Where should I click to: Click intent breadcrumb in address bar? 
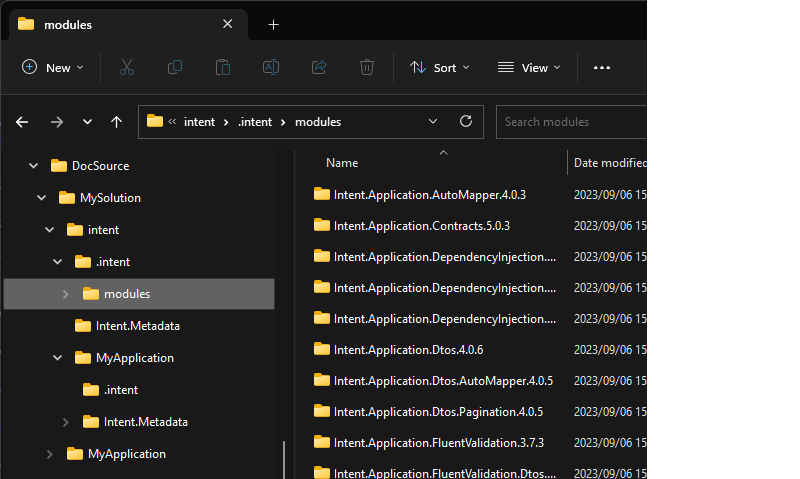pos(199,122)
